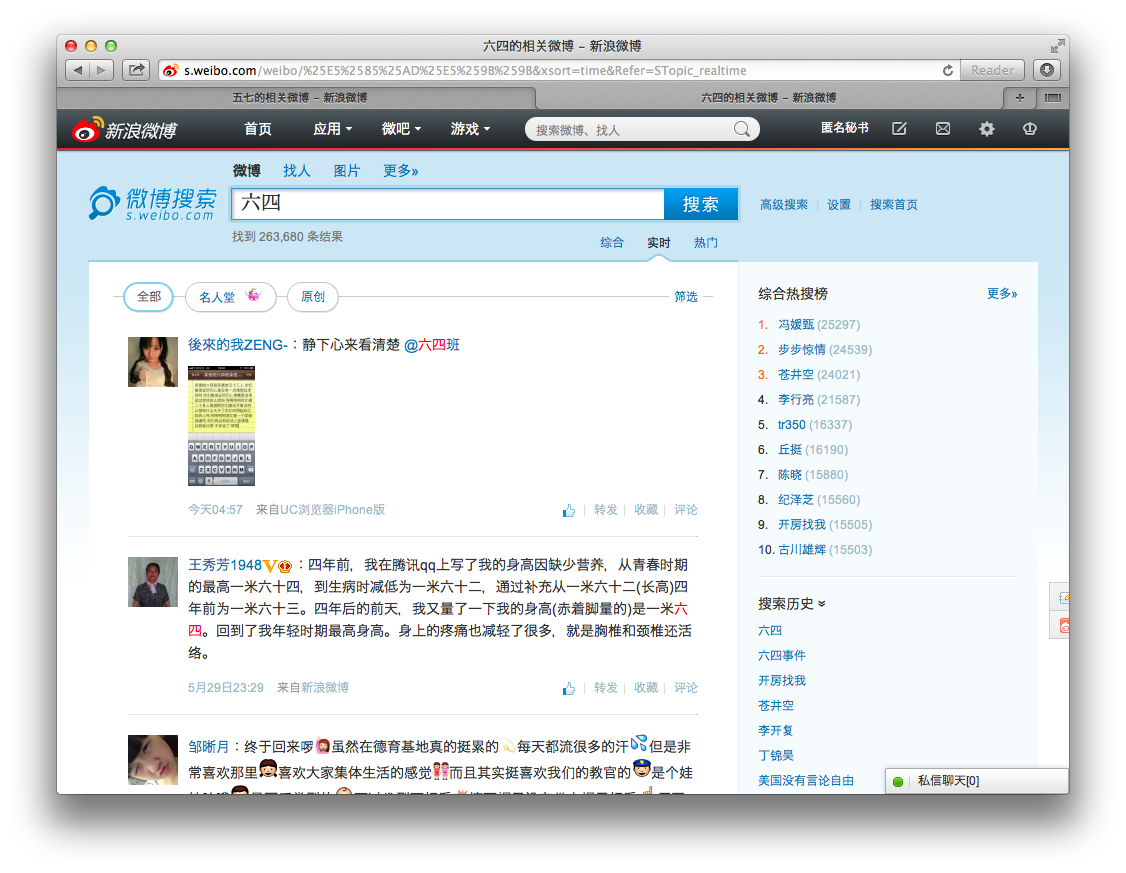Image resolution: width=1126 pixels, height=873 pixels.
Task: Select the 全部 filter pill
Action: [149, 297]
